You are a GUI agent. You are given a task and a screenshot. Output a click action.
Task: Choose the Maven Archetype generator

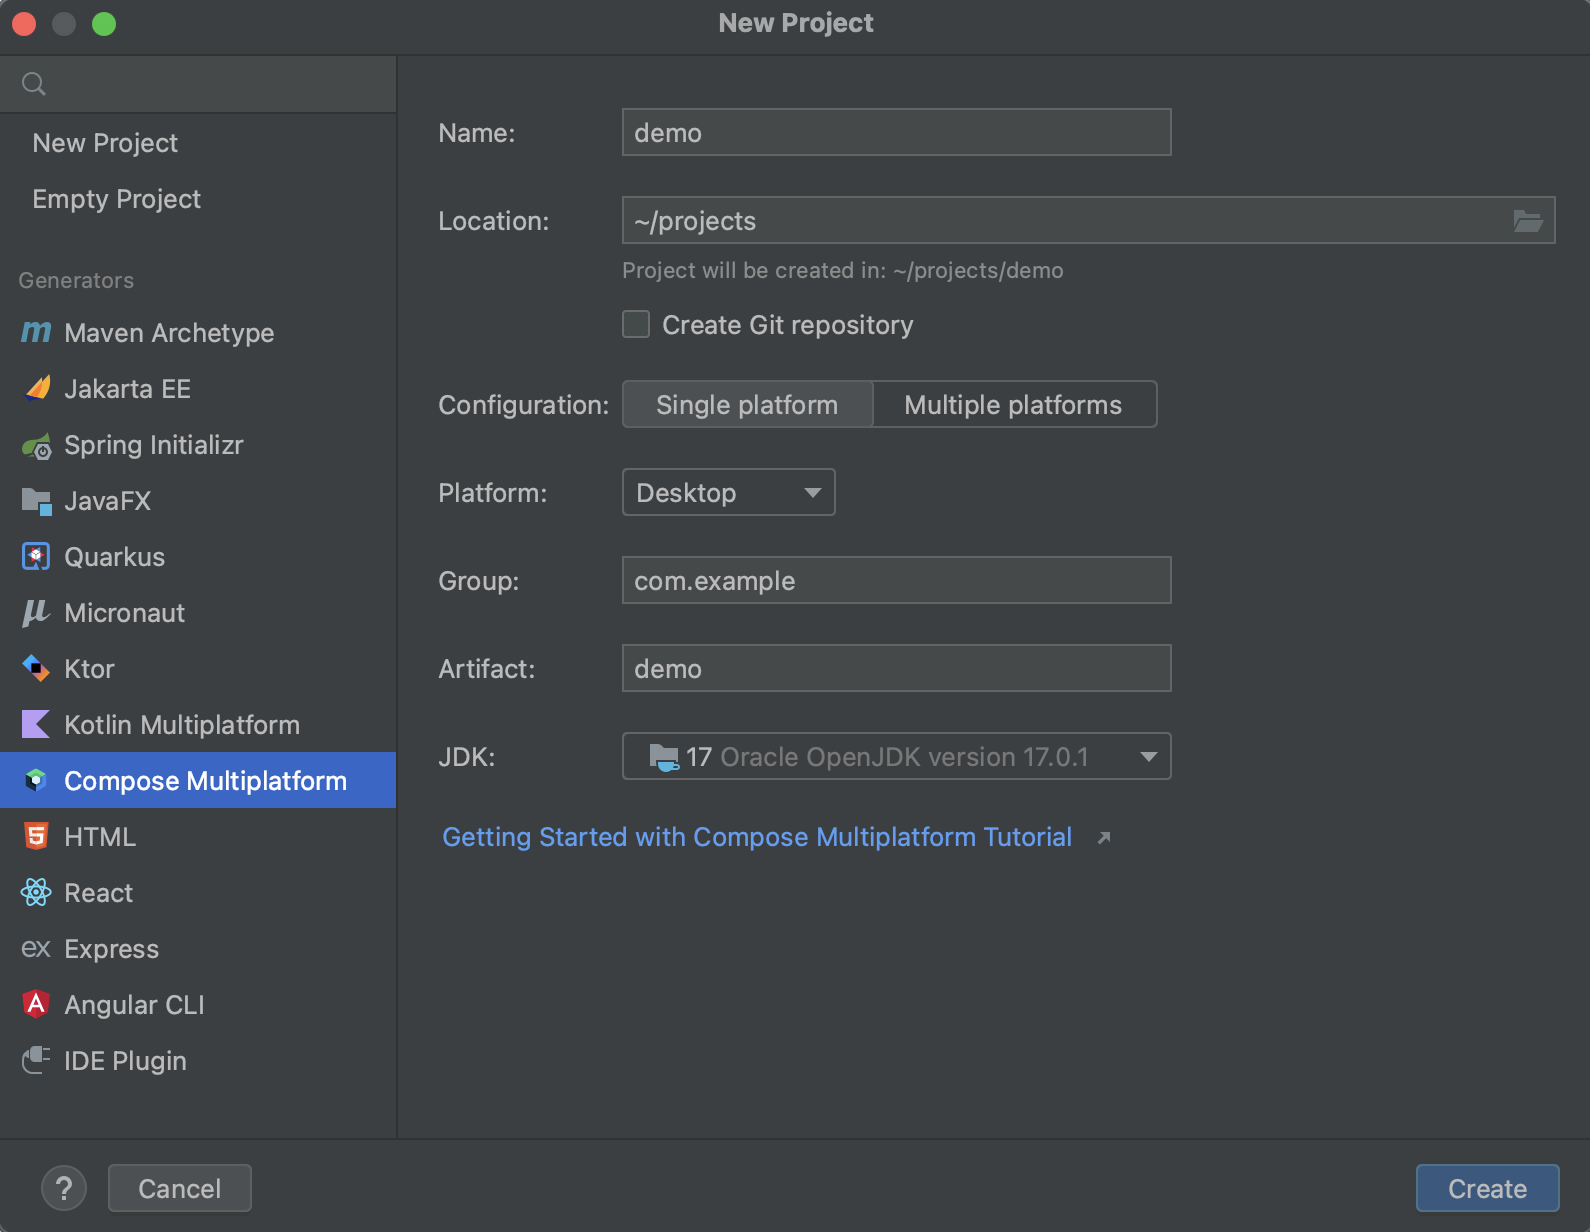[x=198, y=333]
